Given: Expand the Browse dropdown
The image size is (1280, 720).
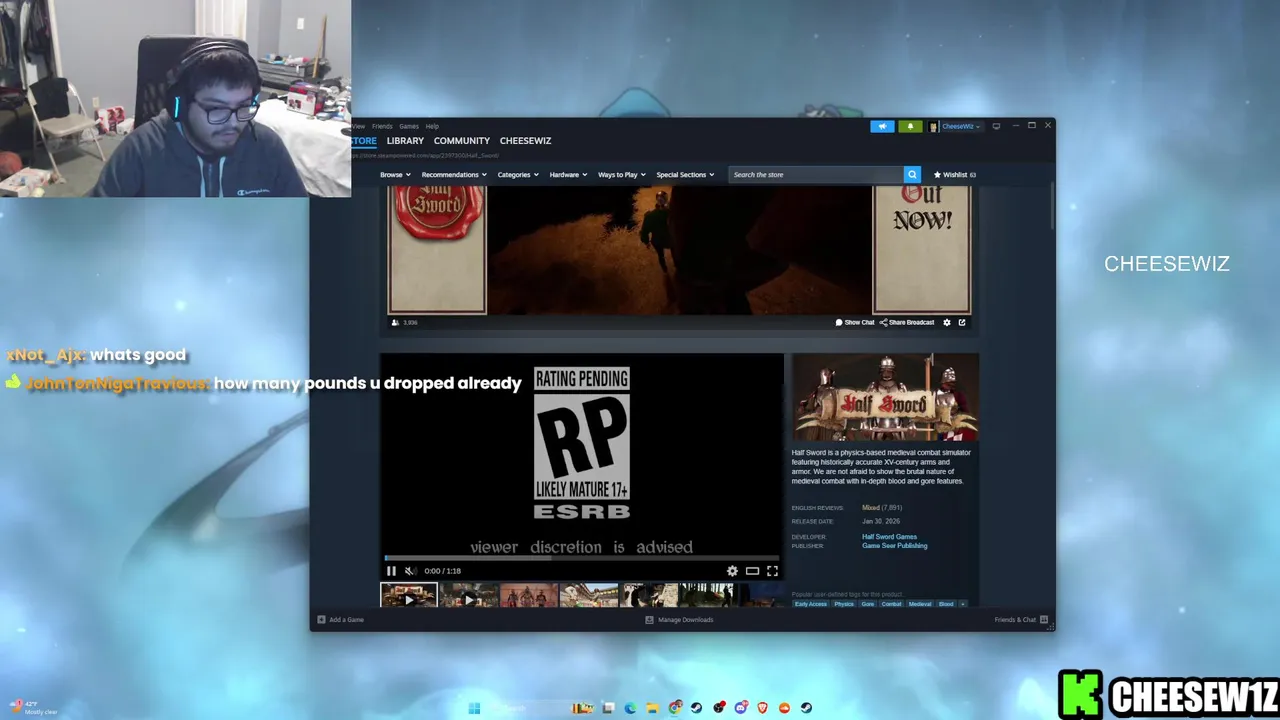Looking at the screenshot, I should (394, 174).
